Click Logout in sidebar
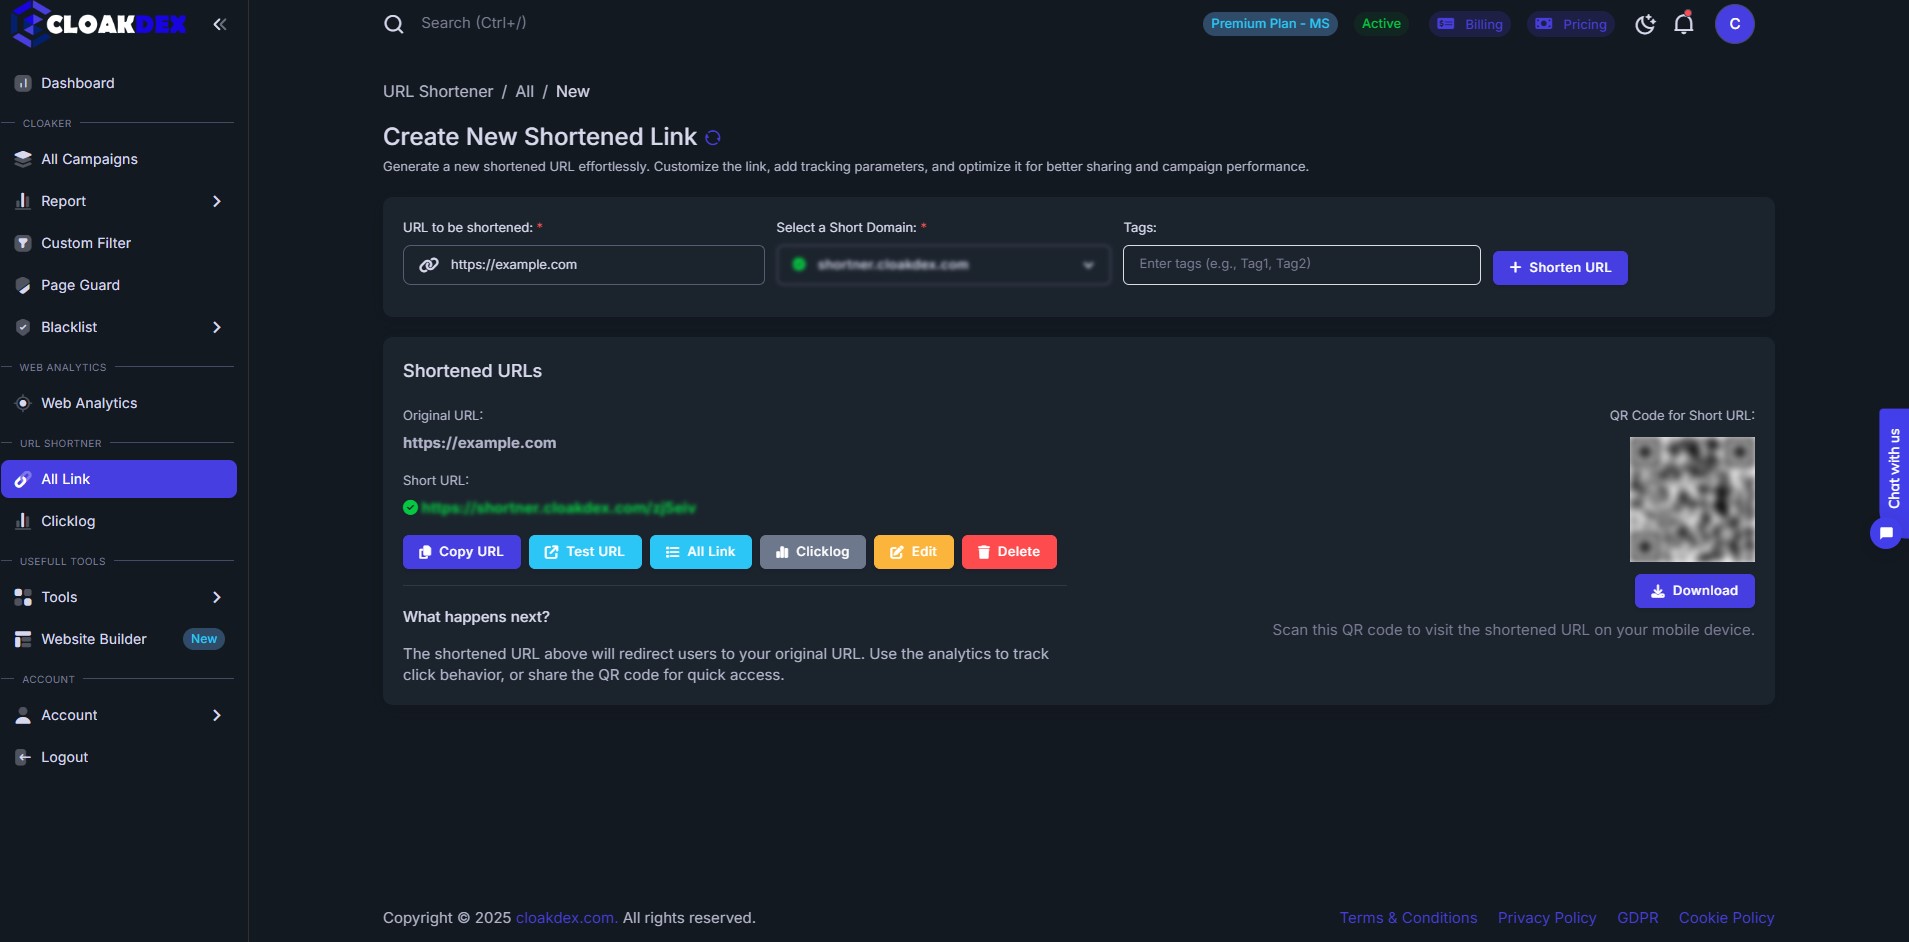Screen dimensions: 1909x942 coord(118,757)
